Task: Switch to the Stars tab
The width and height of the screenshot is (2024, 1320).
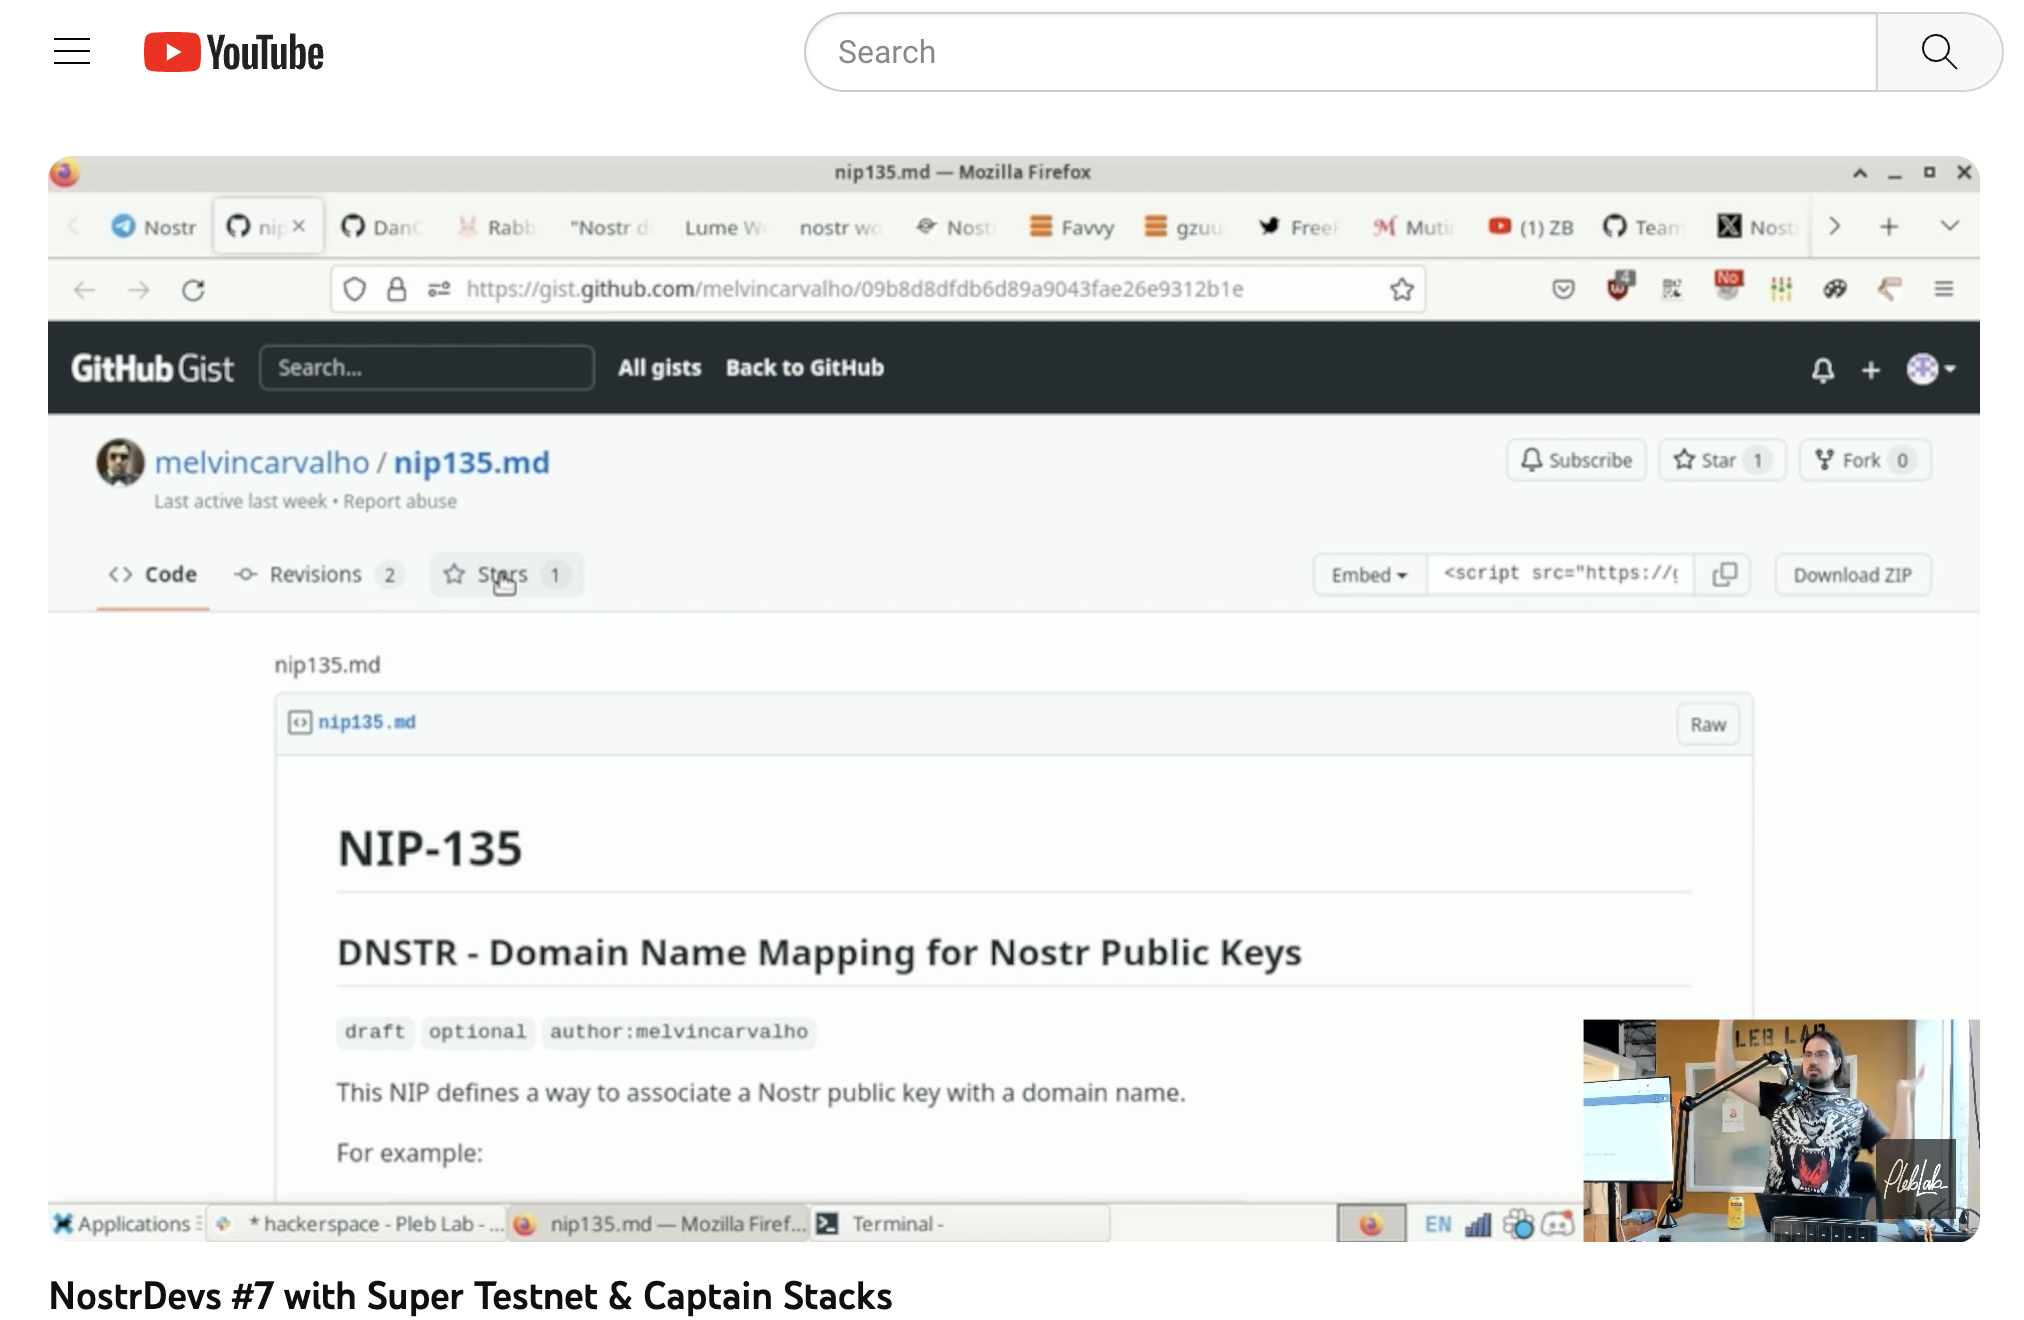Action: point(505,575)
